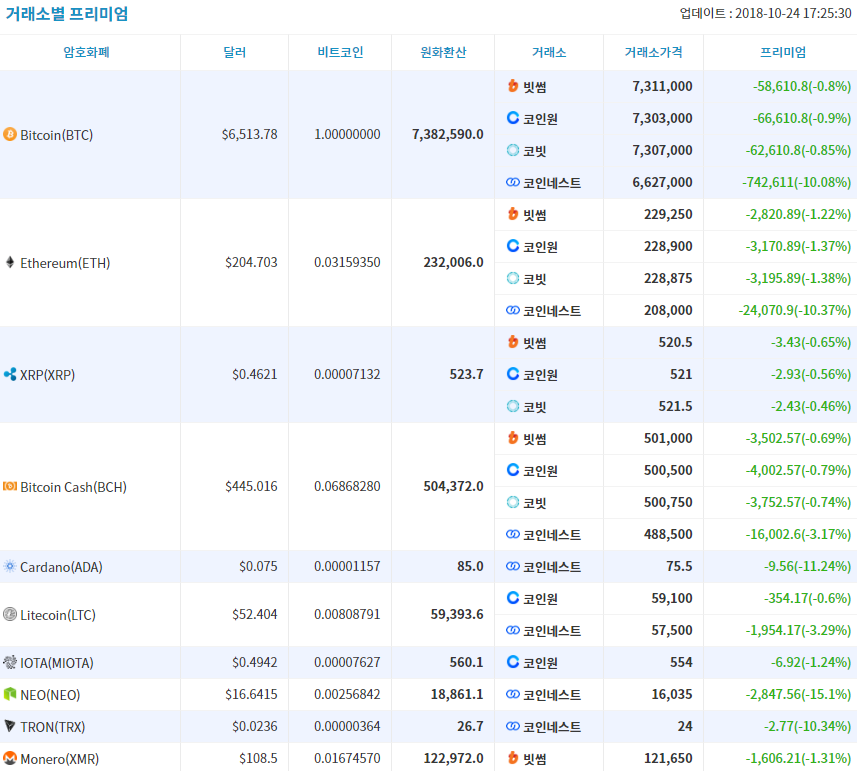
Task: Sort by 프리미엄 column header
Action: 783,52
